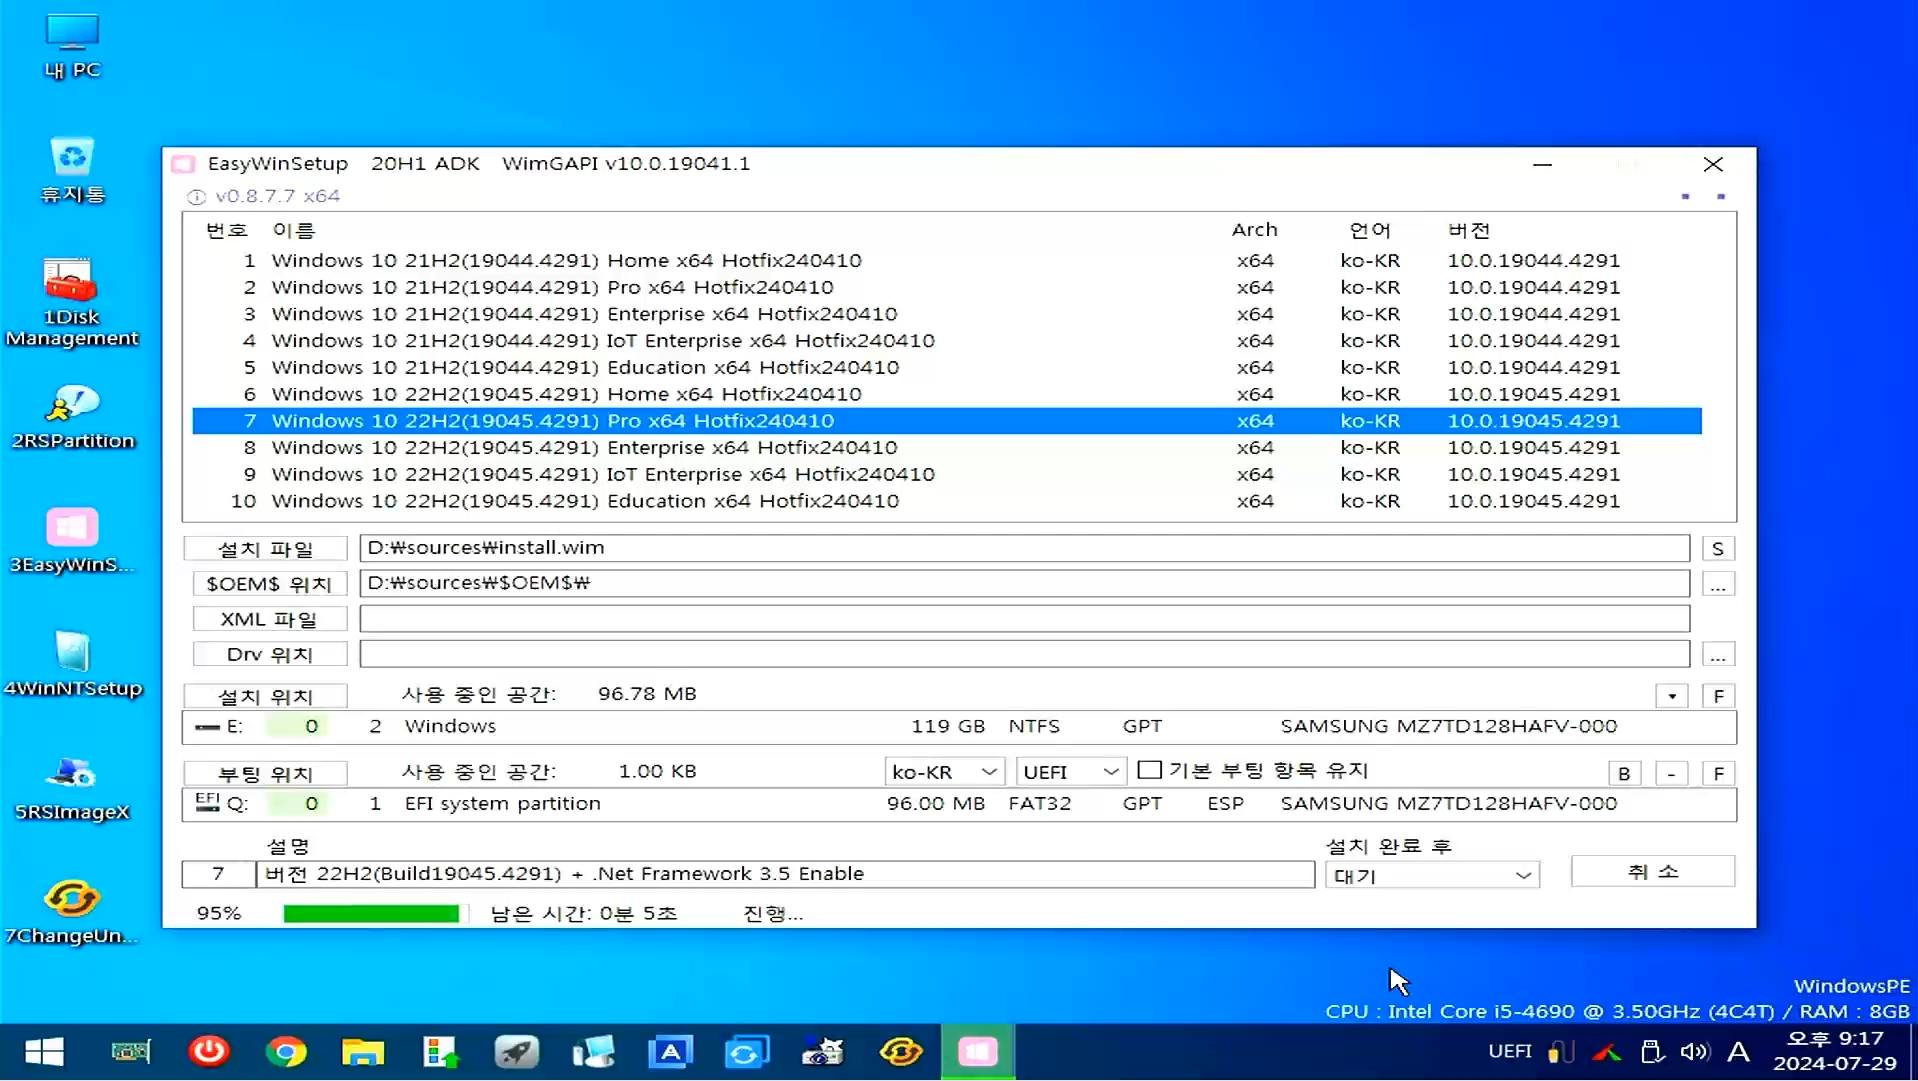Click the blue sync arrows taskbar icon

point(746,1052)
